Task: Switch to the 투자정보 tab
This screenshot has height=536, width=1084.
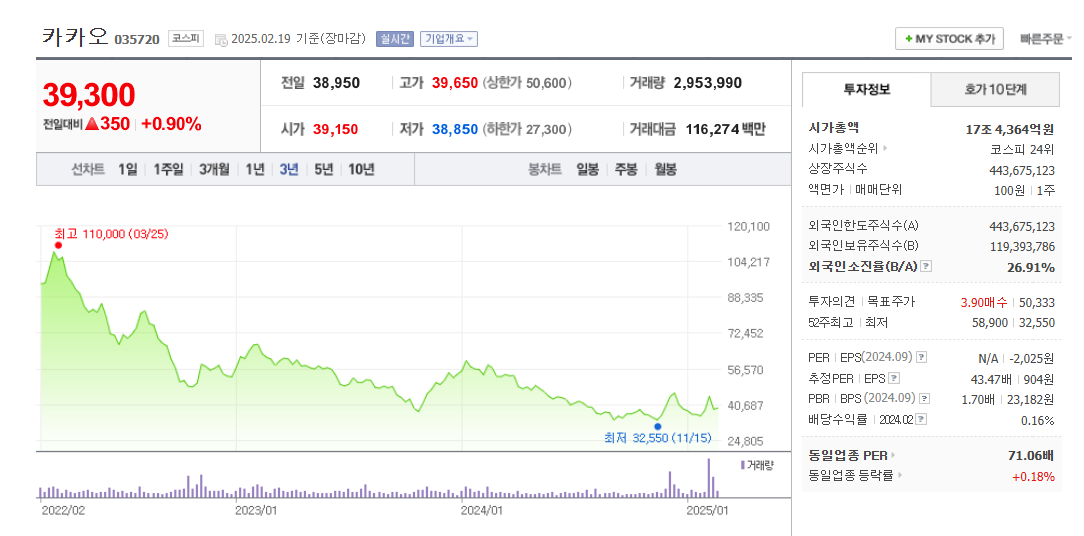Action: 866,89
